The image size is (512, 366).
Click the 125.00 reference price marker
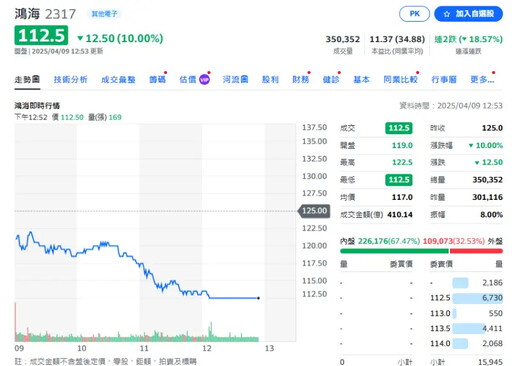tap(314, 211)
